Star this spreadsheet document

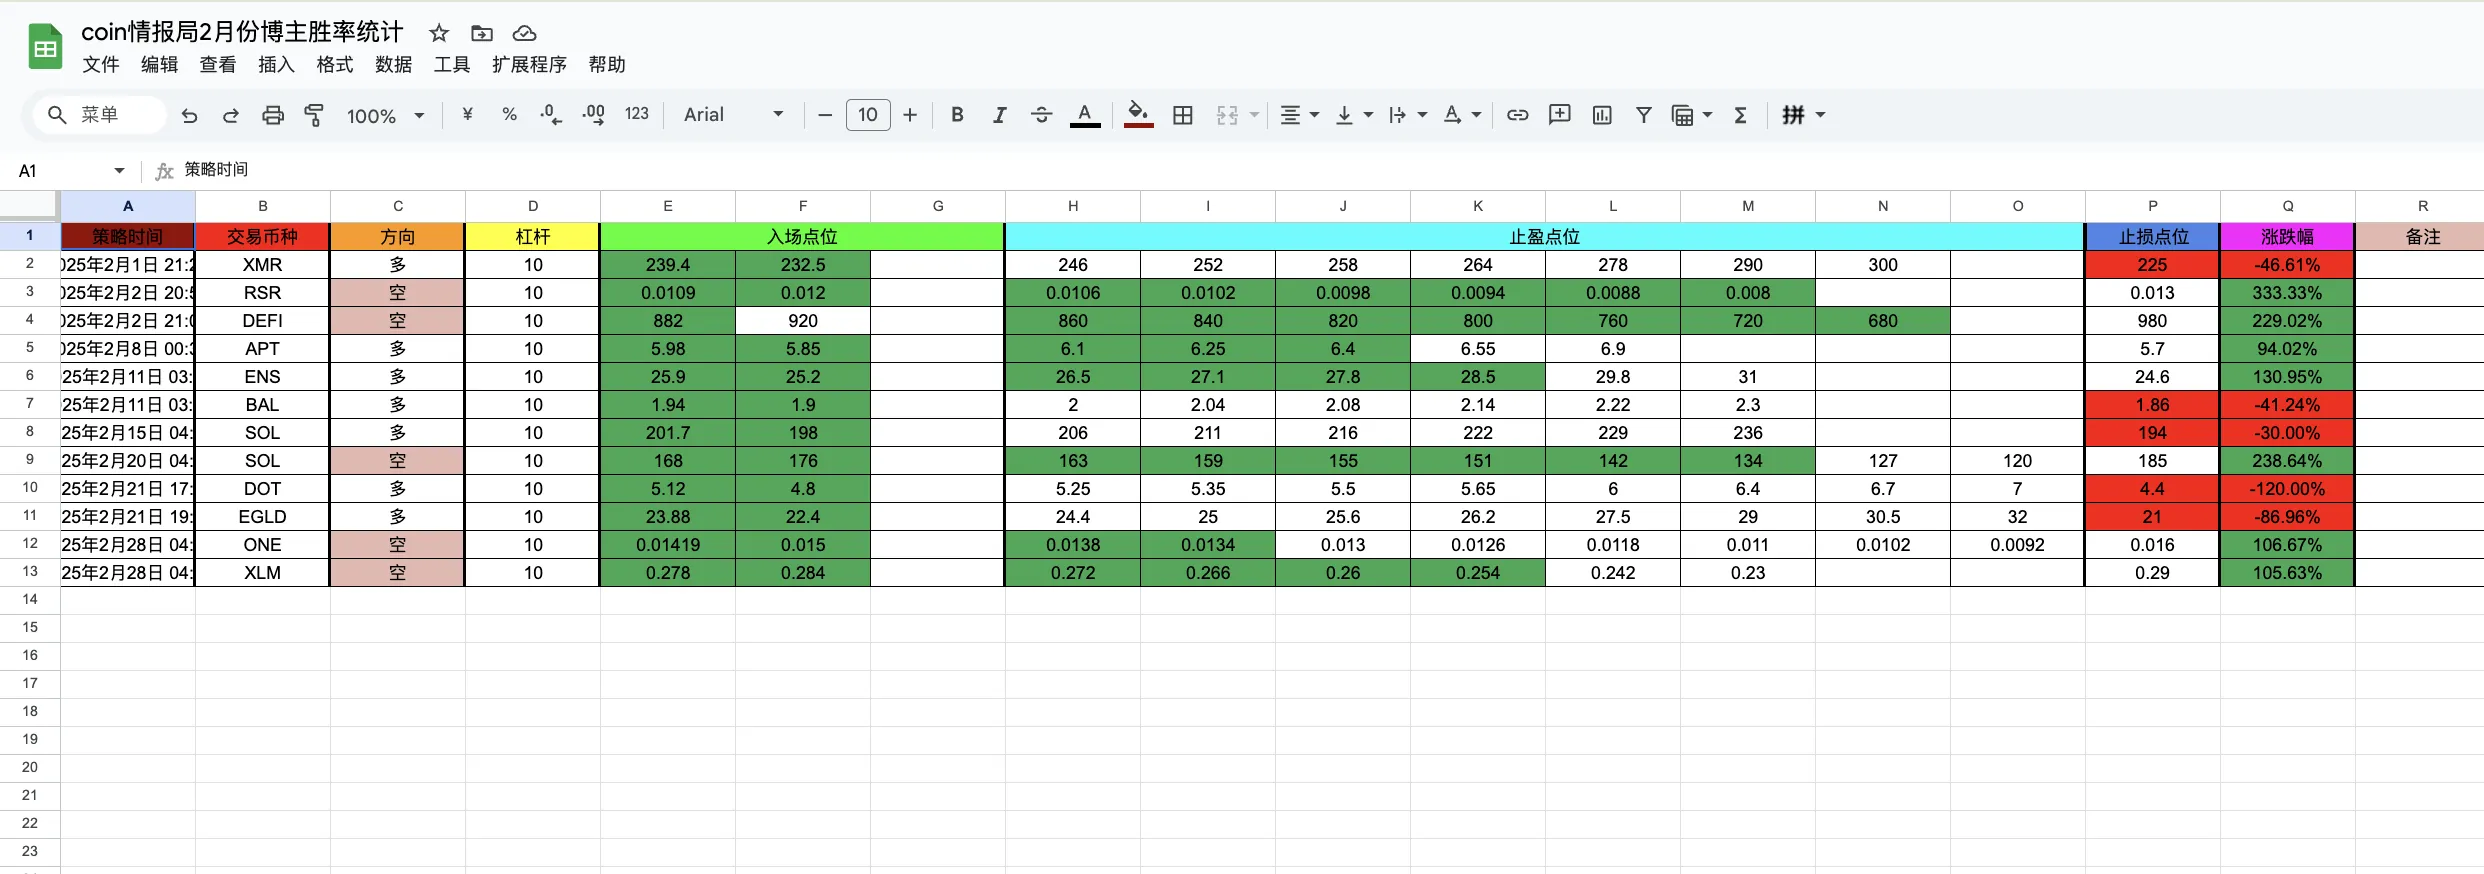pyautogui.click(x=438, y=33)
